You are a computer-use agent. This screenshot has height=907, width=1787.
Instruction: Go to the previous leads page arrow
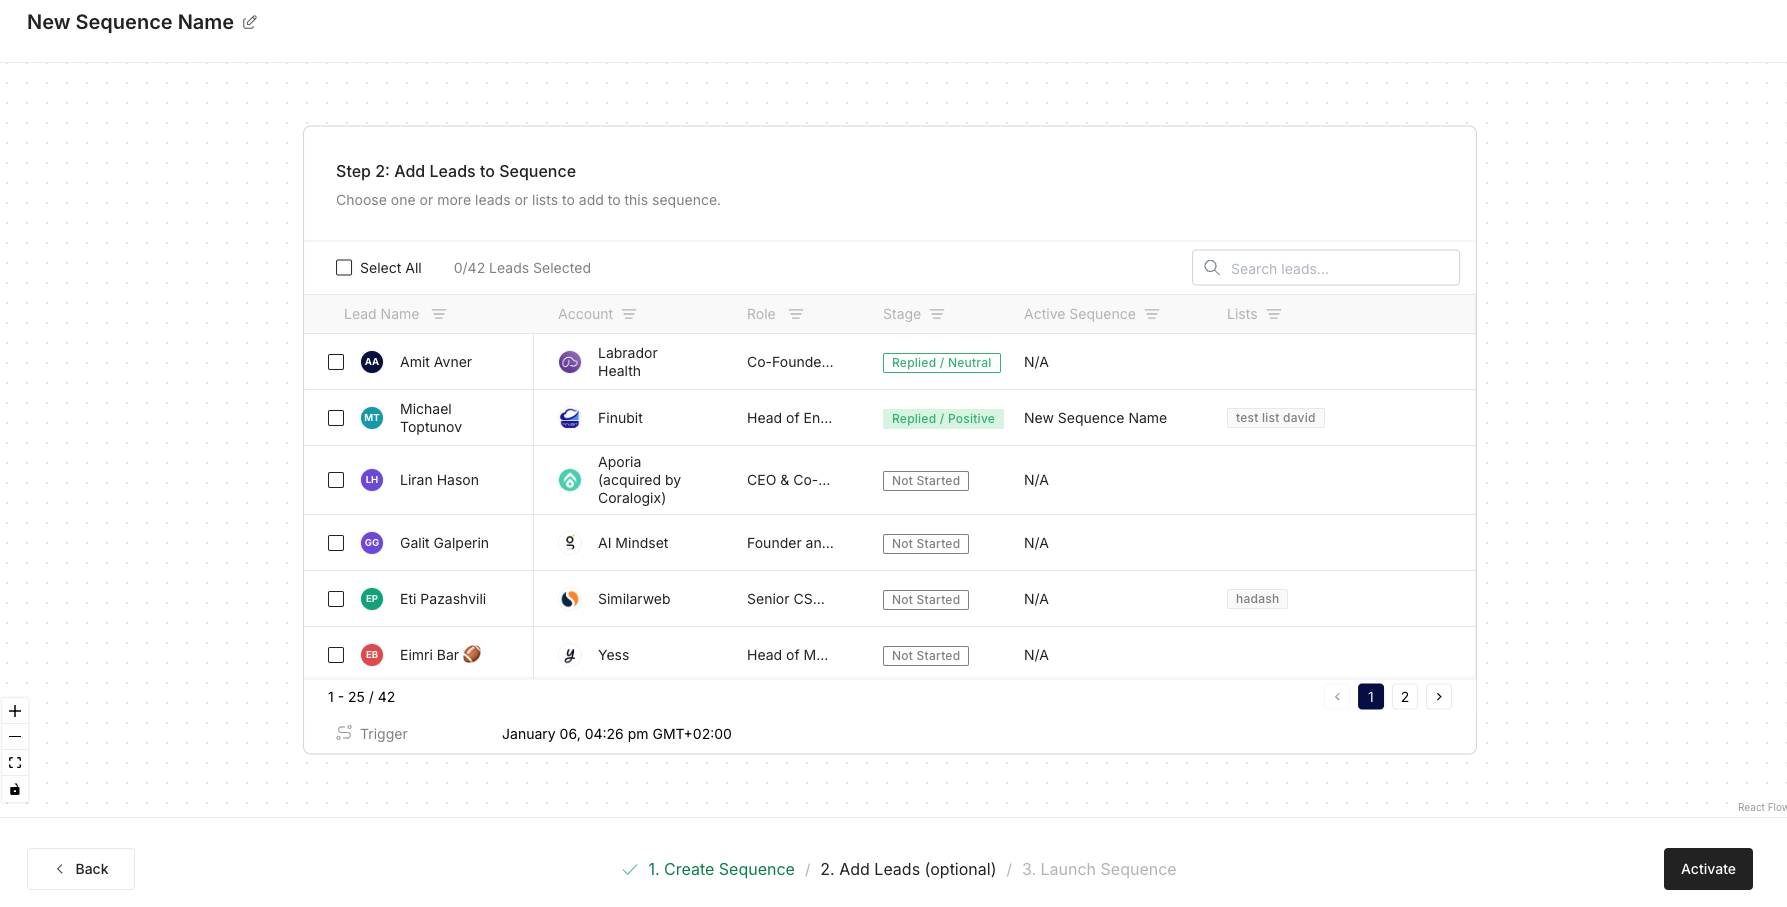(x=1337, y=697)
